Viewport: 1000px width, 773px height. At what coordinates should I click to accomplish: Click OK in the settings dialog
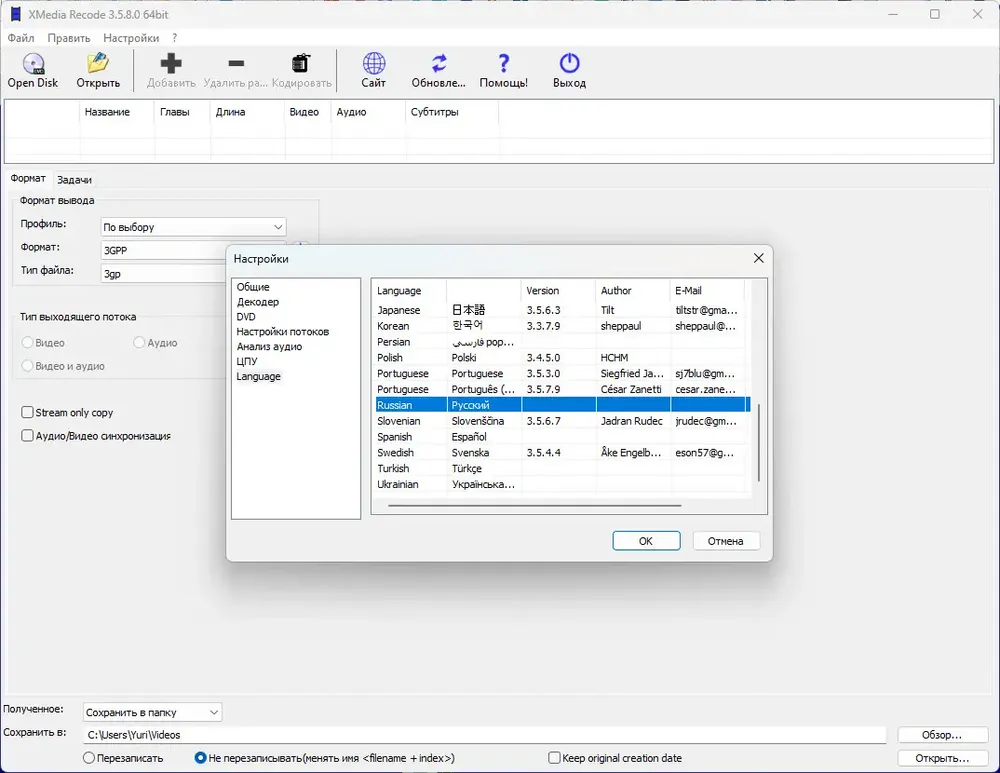(x=646, y=541)
